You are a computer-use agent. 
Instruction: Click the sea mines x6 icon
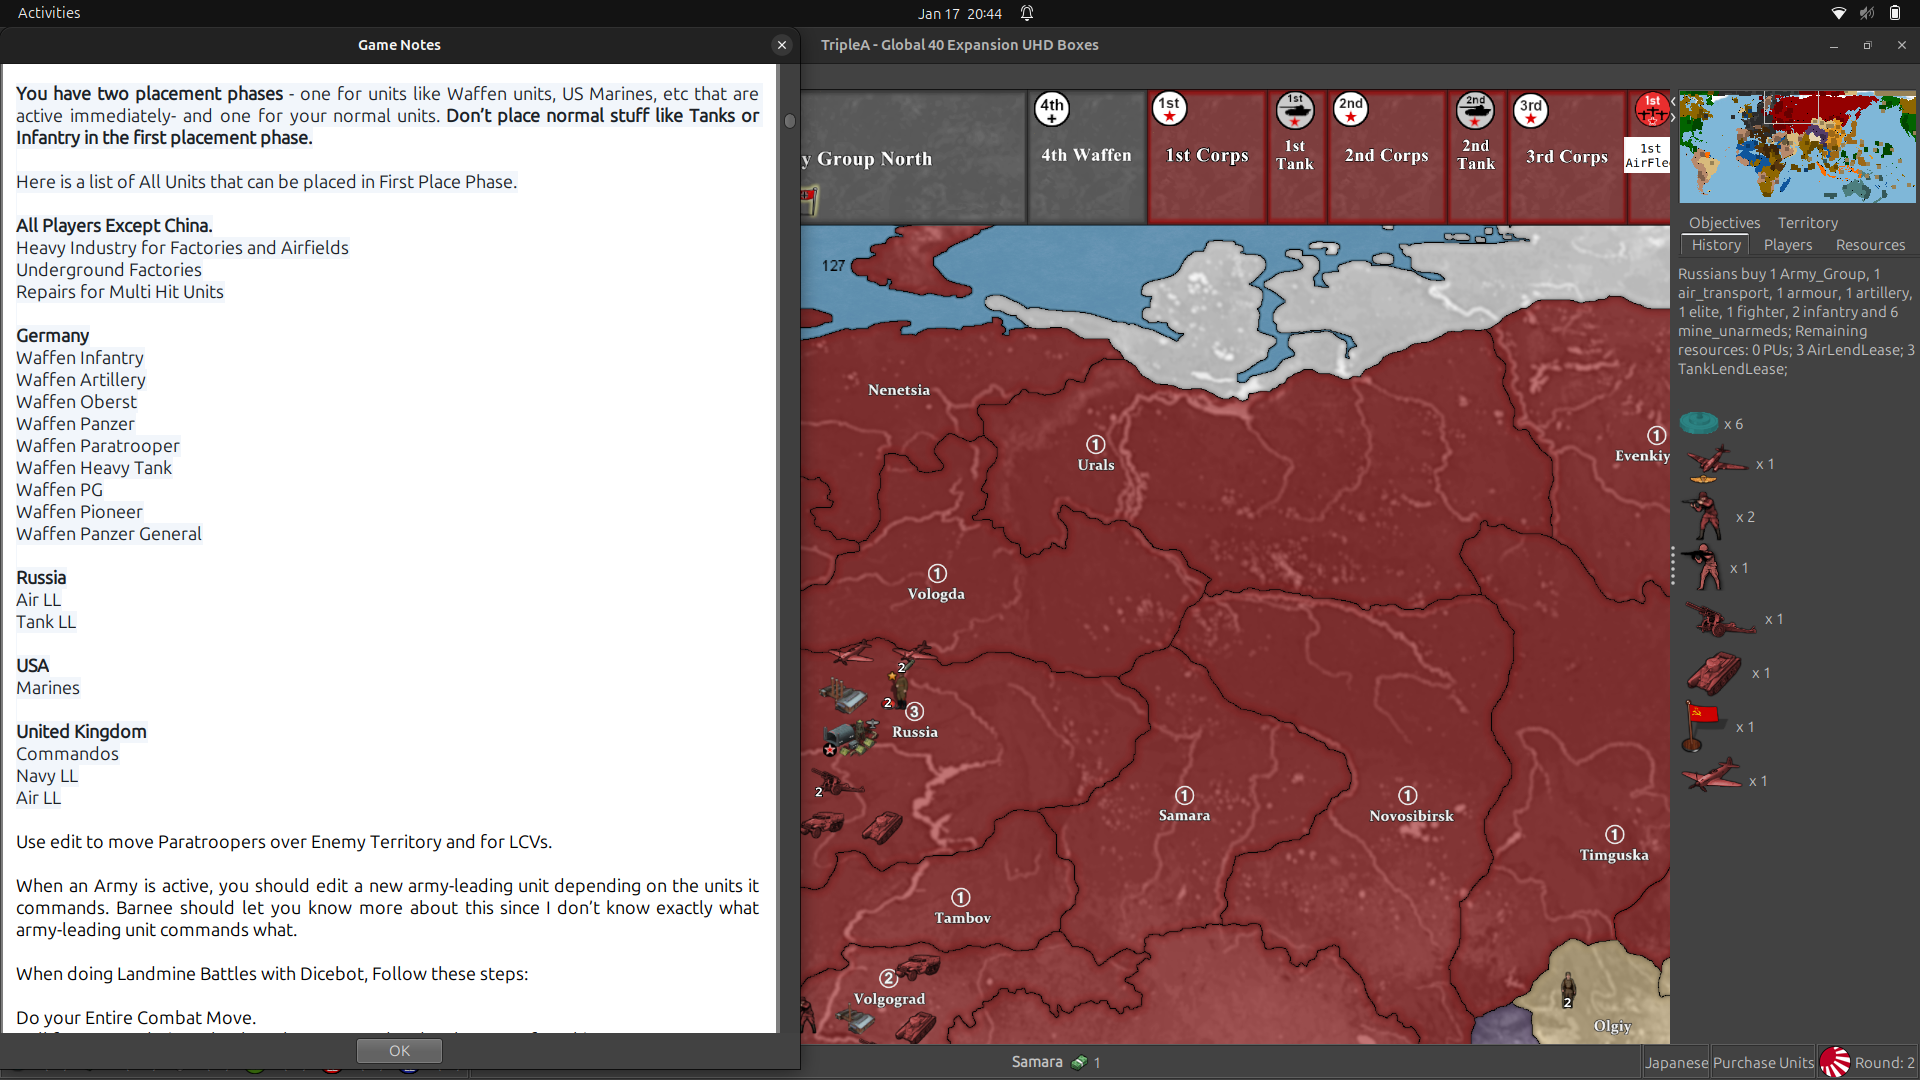pyautogui.click(x=1702, y=423)
